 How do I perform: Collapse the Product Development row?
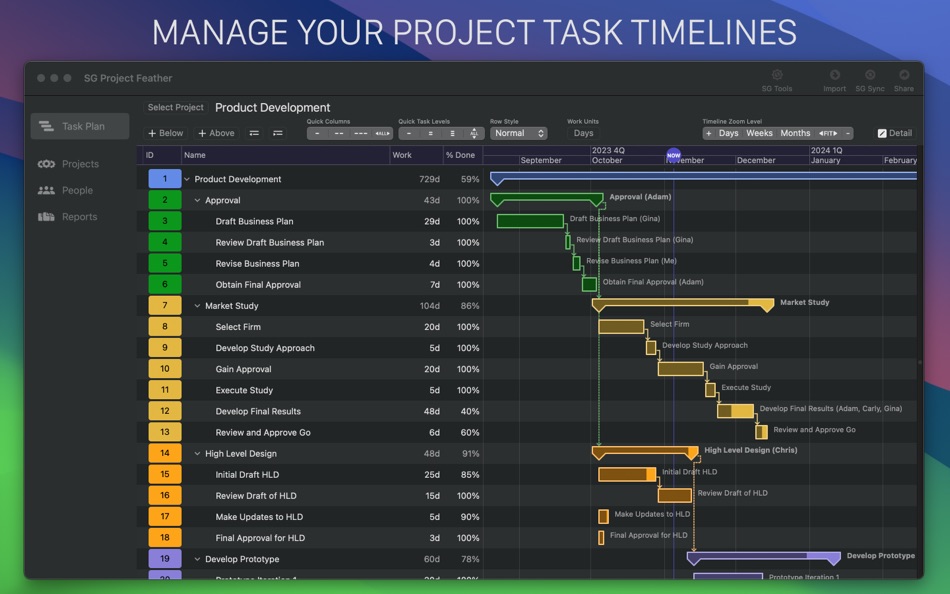click(187, 179)
